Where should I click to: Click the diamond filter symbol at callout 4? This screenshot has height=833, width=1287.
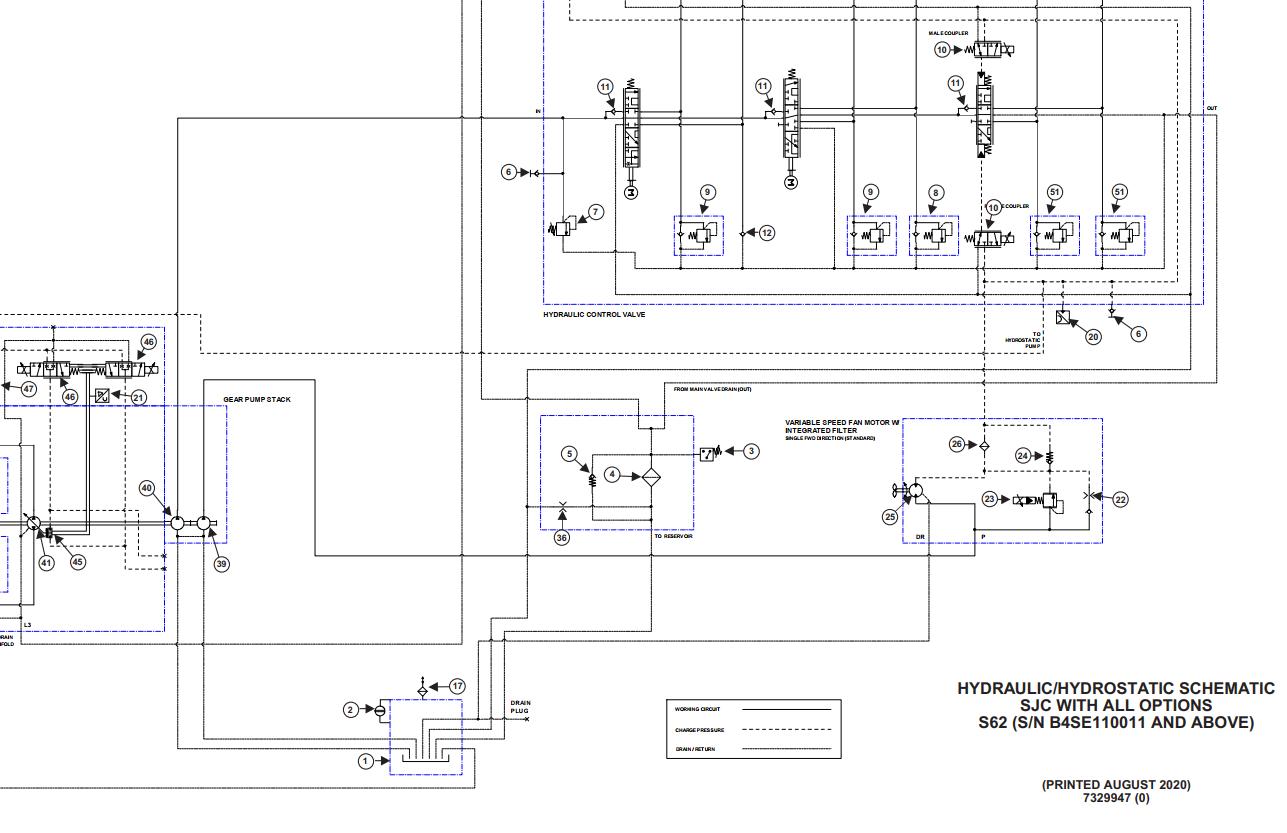[x=651, y=476]
